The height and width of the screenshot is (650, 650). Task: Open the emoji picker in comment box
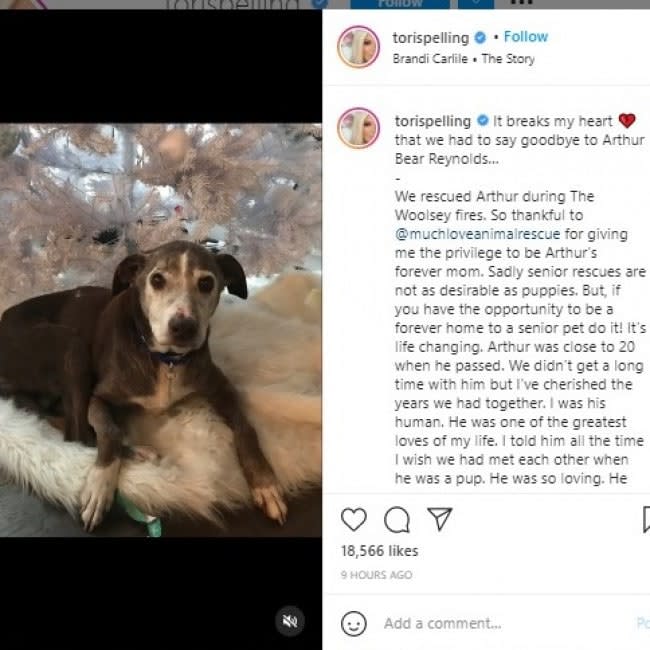tap(354, 623)
